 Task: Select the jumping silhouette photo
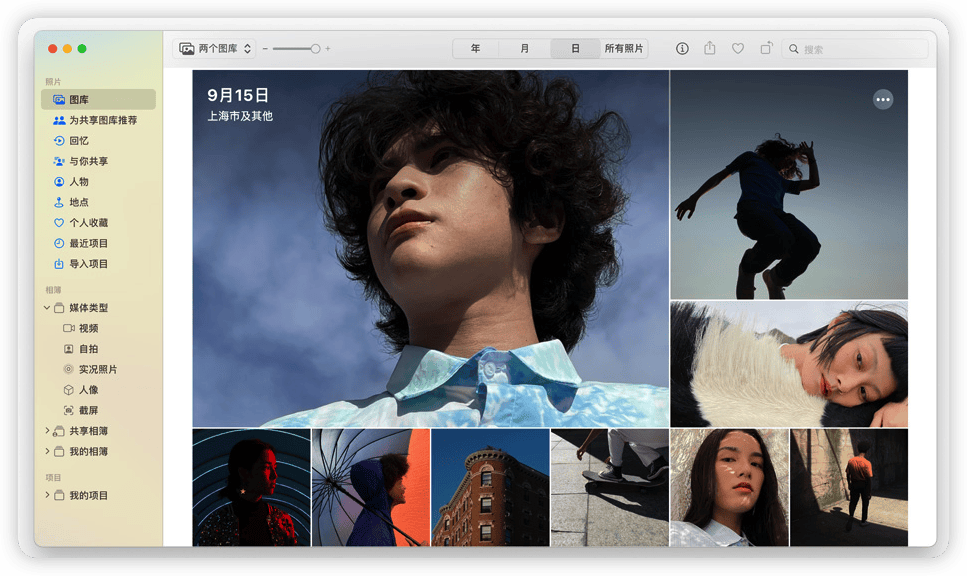pos(789,184)
